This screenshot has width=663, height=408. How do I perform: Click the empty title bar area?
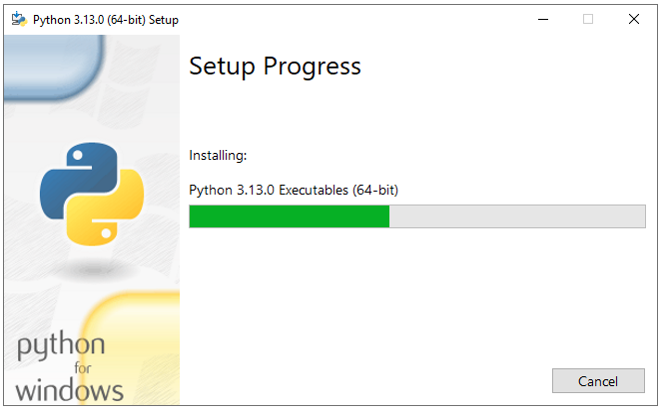coord(350,19)
